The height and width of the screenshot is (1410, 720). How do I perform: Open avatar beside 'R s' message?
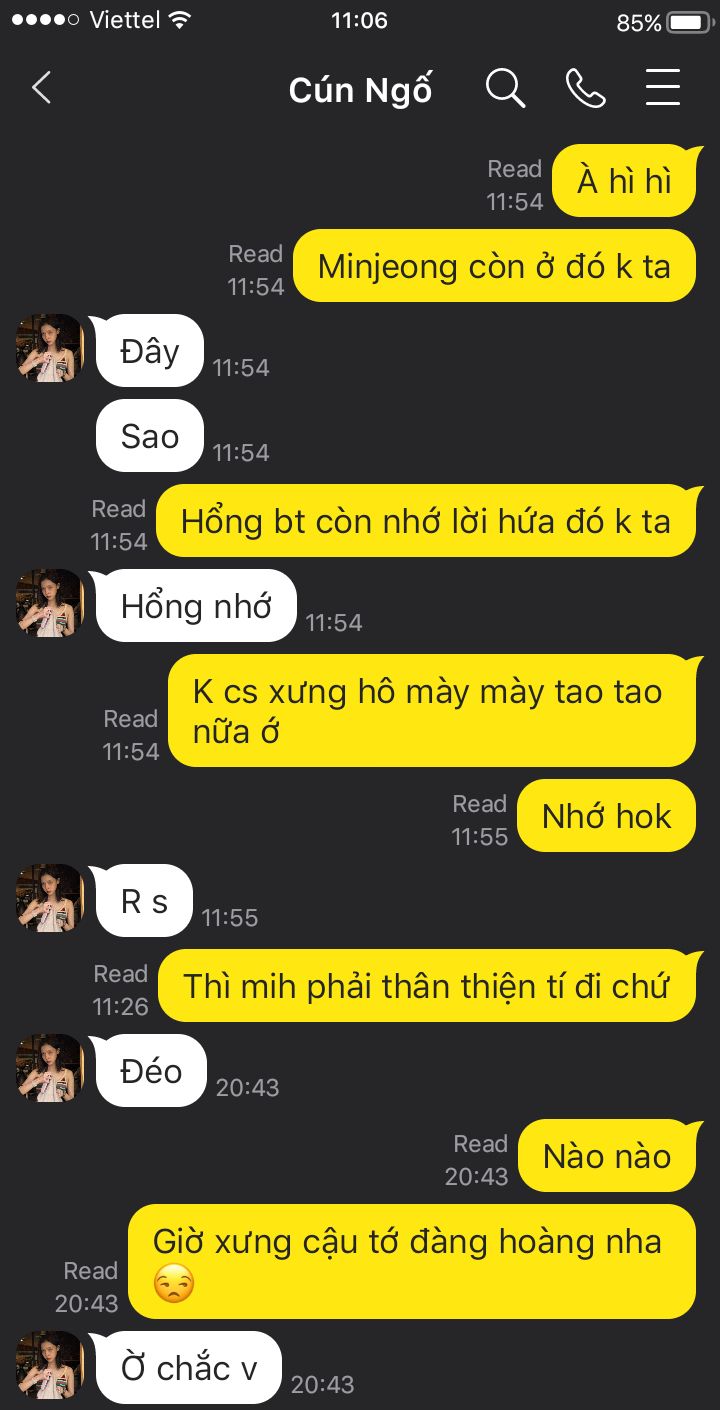pos(49,898)
